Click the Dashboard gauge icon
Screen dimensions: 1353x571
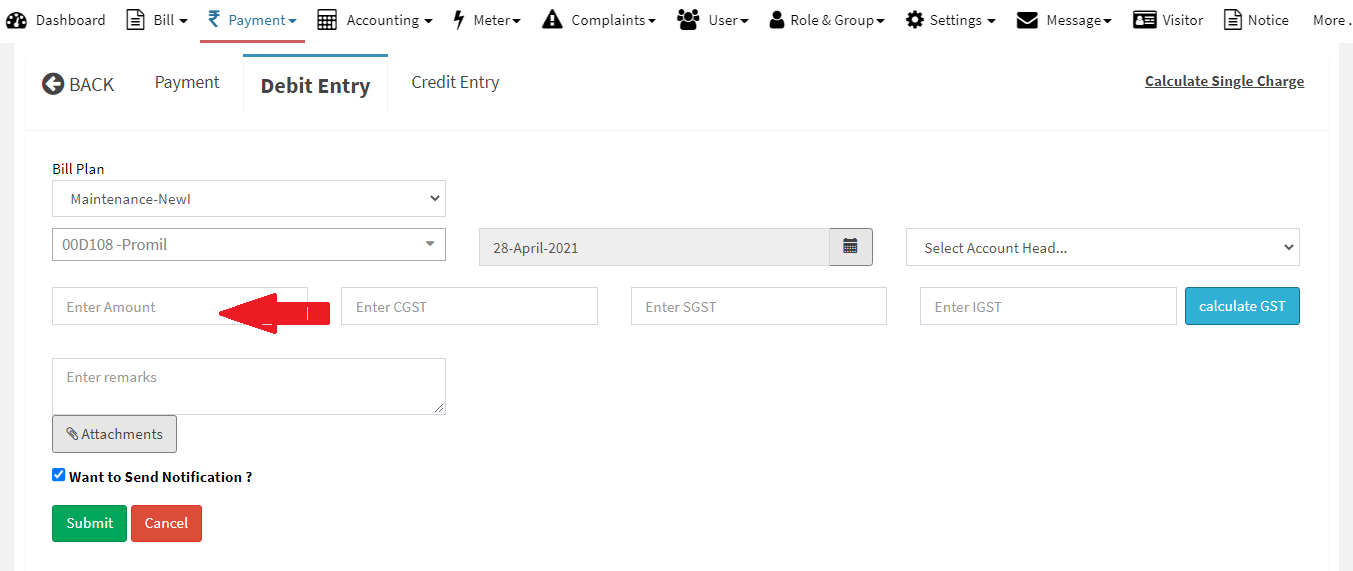tap(17, 20)
